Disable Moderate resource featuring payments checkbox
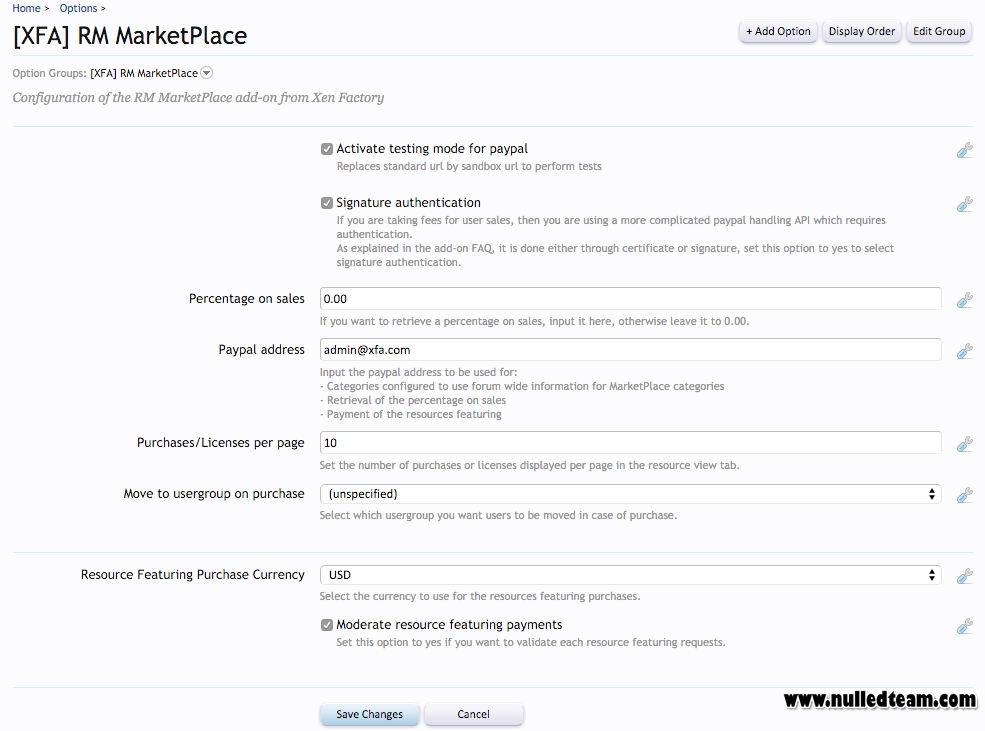 pyautogui.click(x=327, y=625)
